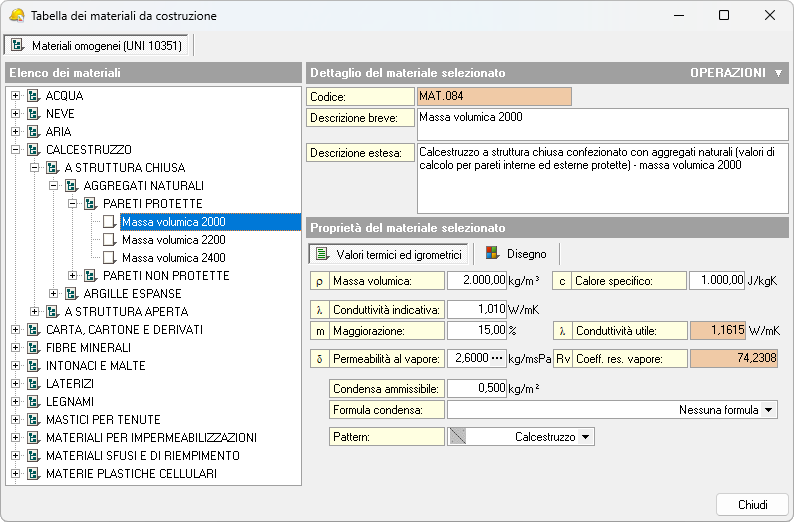Click the LATERIZI category tree icon
This screenshot has width=794, height=522.
pos(33,384)
